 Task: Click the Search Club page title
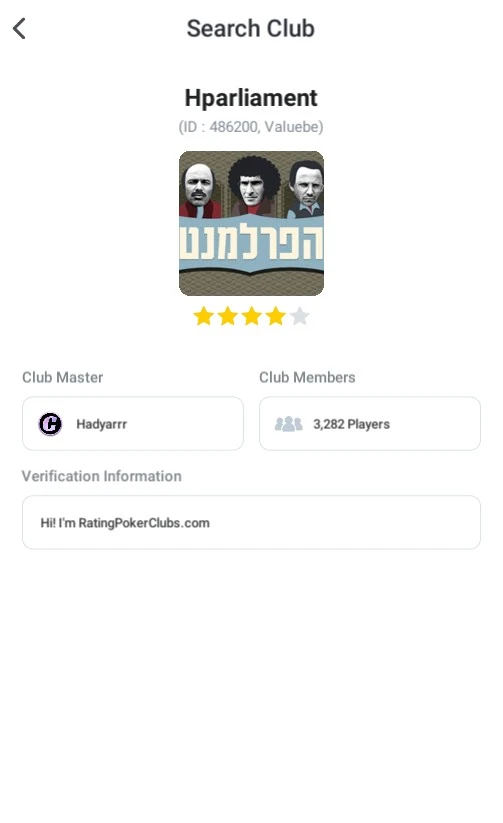click(x=251, y=28)
